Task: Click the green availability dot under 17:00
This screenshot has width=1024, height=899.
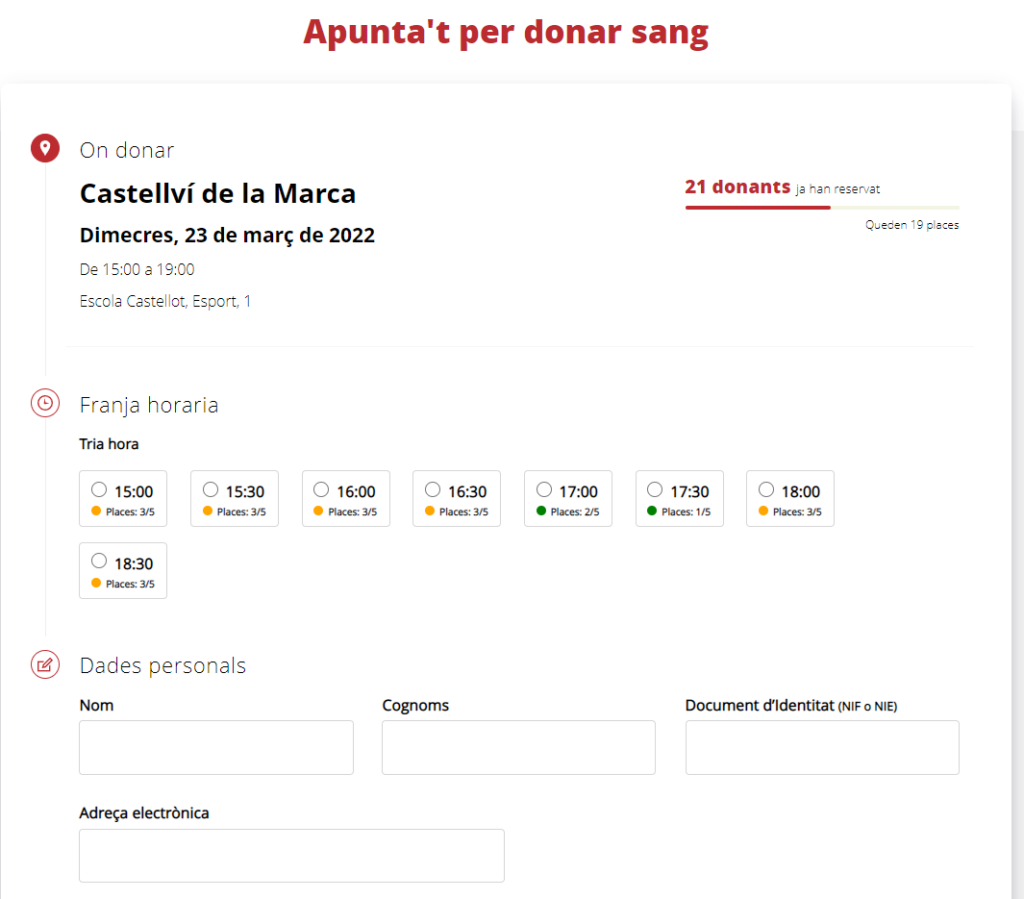Action: [541, 511]
